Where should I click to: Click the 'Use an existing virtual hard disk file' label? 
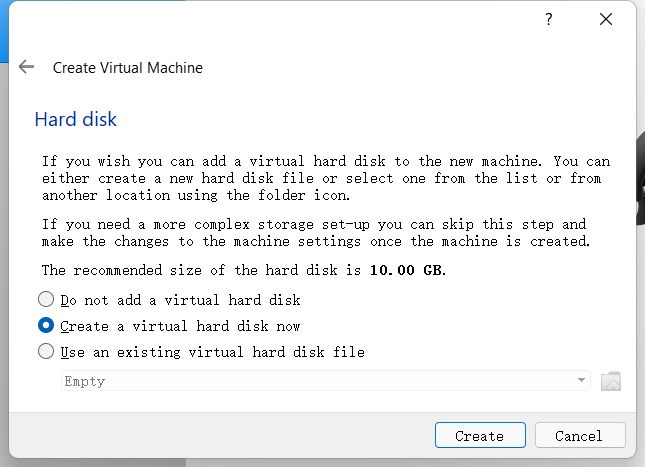pos(212,352)
